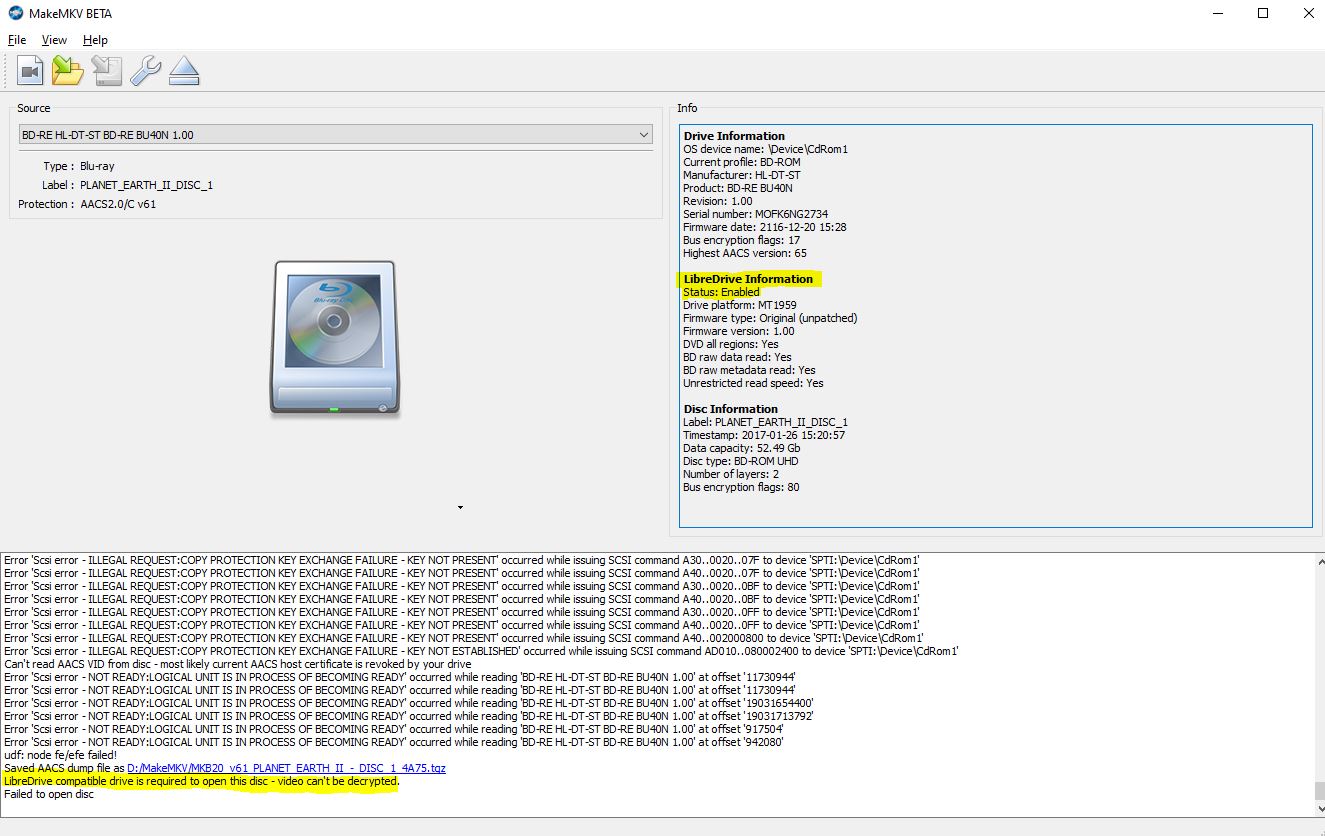Open Preferences with the wrench icon

pyautogui.click(x=146, y=71)
